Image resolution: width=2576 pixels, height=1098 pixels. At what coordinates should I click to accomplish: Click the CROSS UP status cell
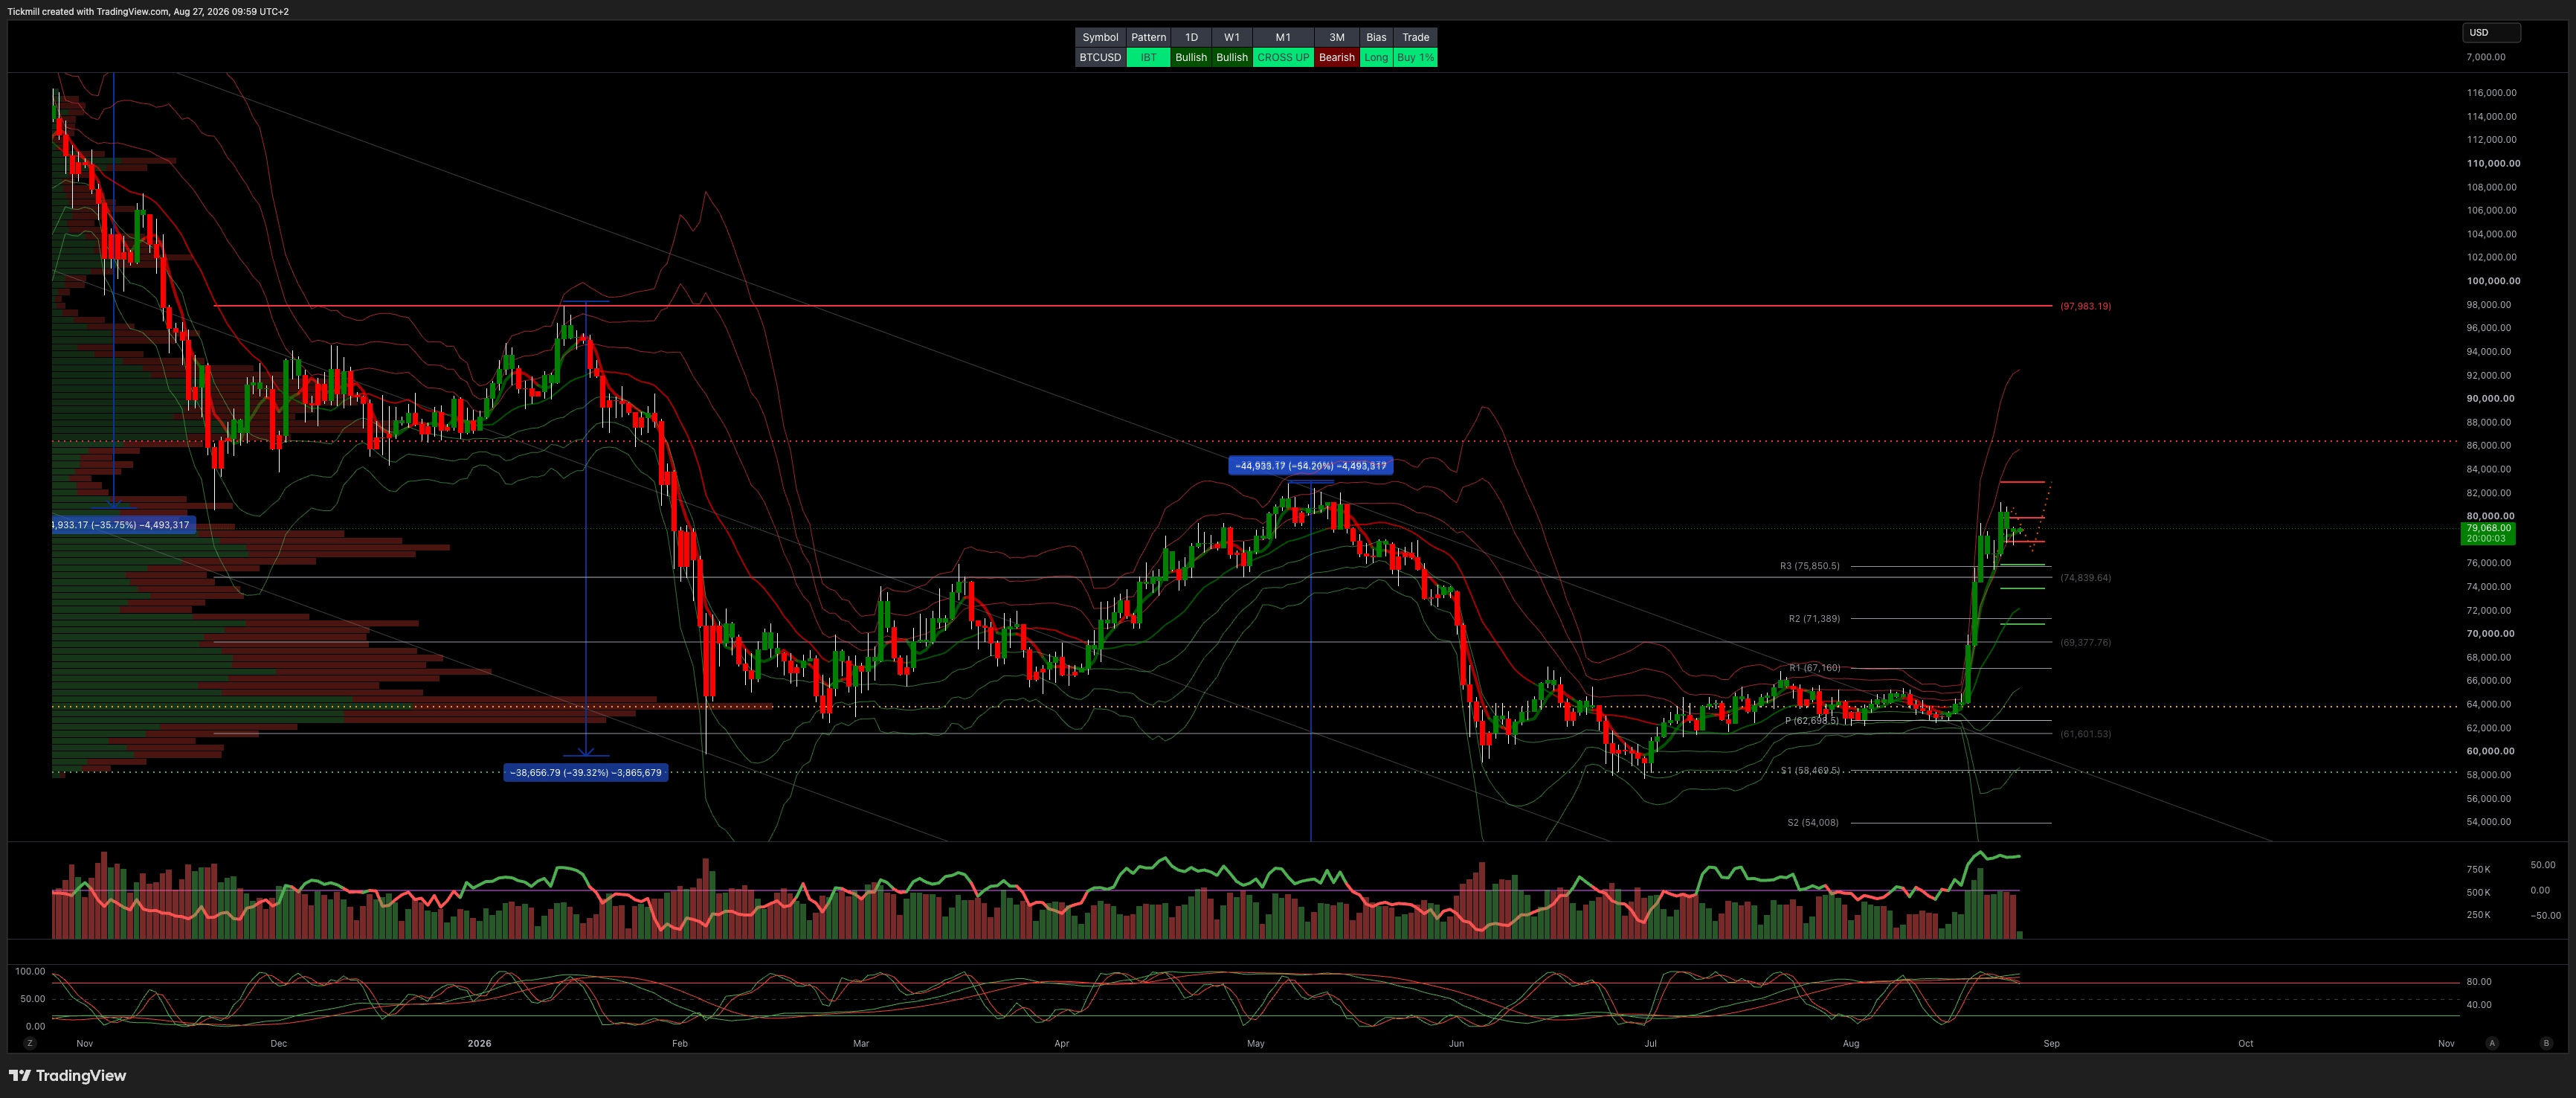click(1283, 57)
